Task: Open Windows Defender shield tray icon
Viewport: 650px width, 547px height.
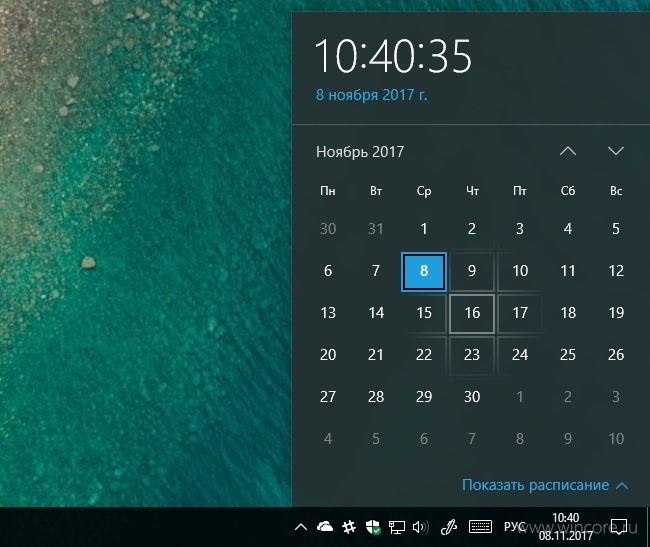Action: click(373, 527)
